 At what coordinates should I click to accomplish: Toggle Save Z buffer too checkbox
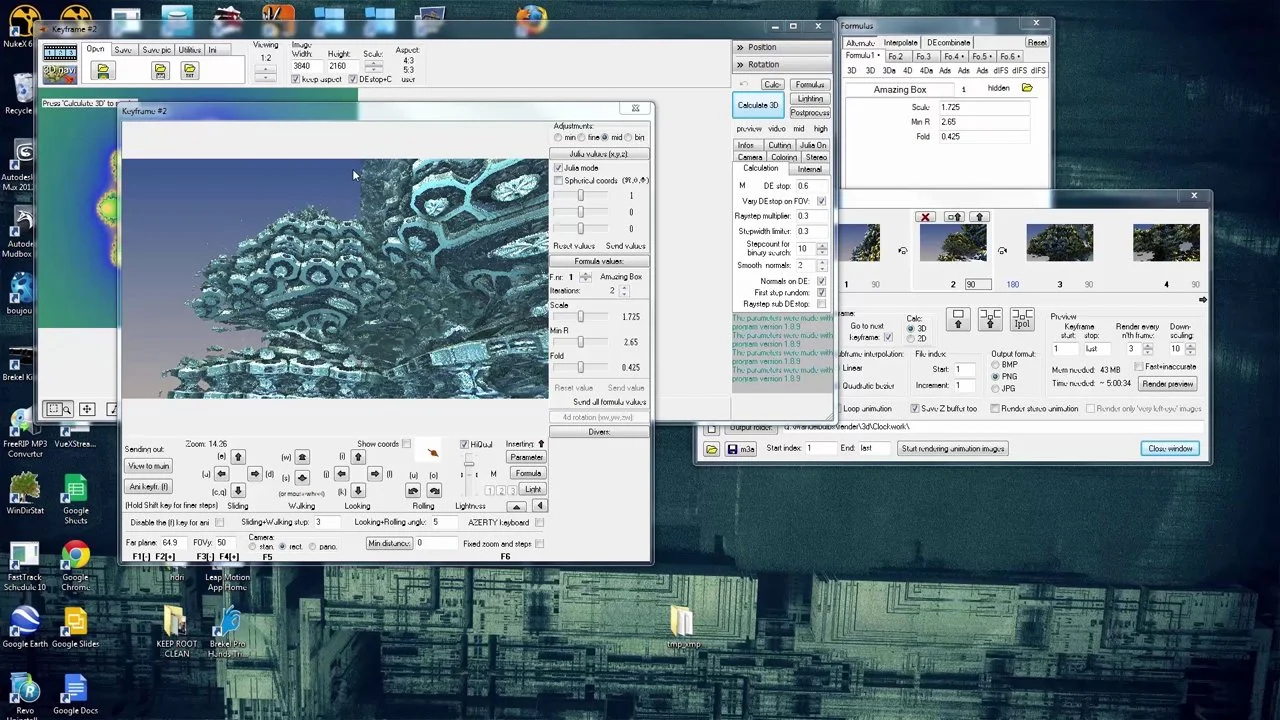(915, 409)
